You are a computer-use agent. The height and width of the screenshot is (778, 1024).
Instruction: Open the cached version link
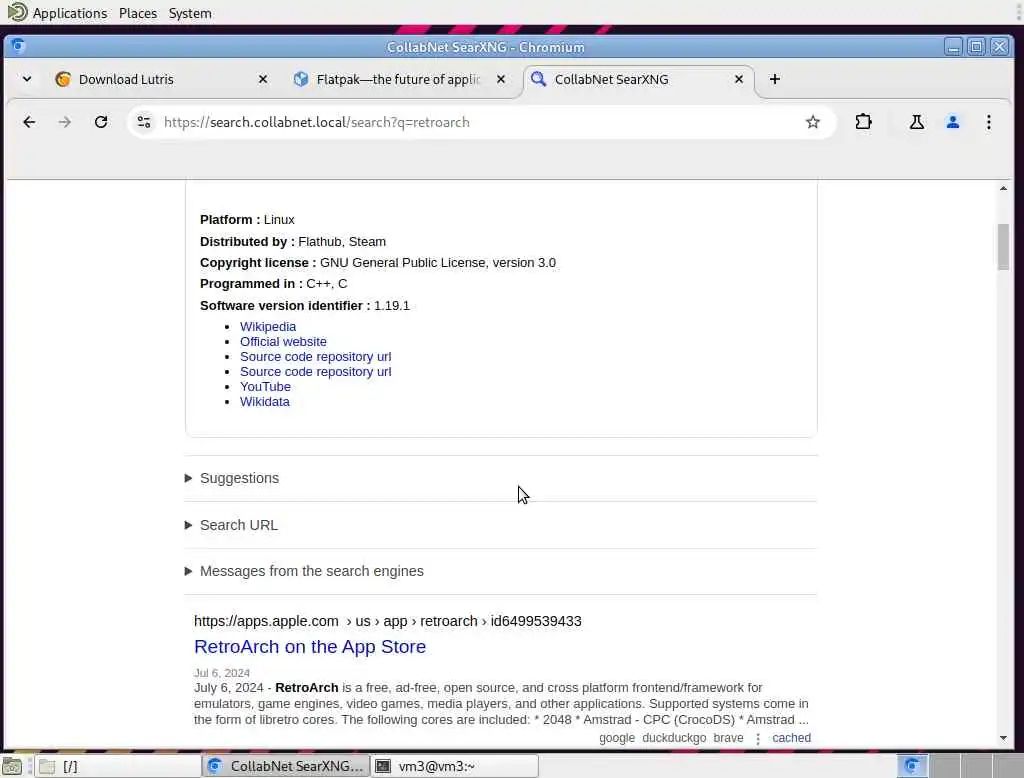pos(791,737)
